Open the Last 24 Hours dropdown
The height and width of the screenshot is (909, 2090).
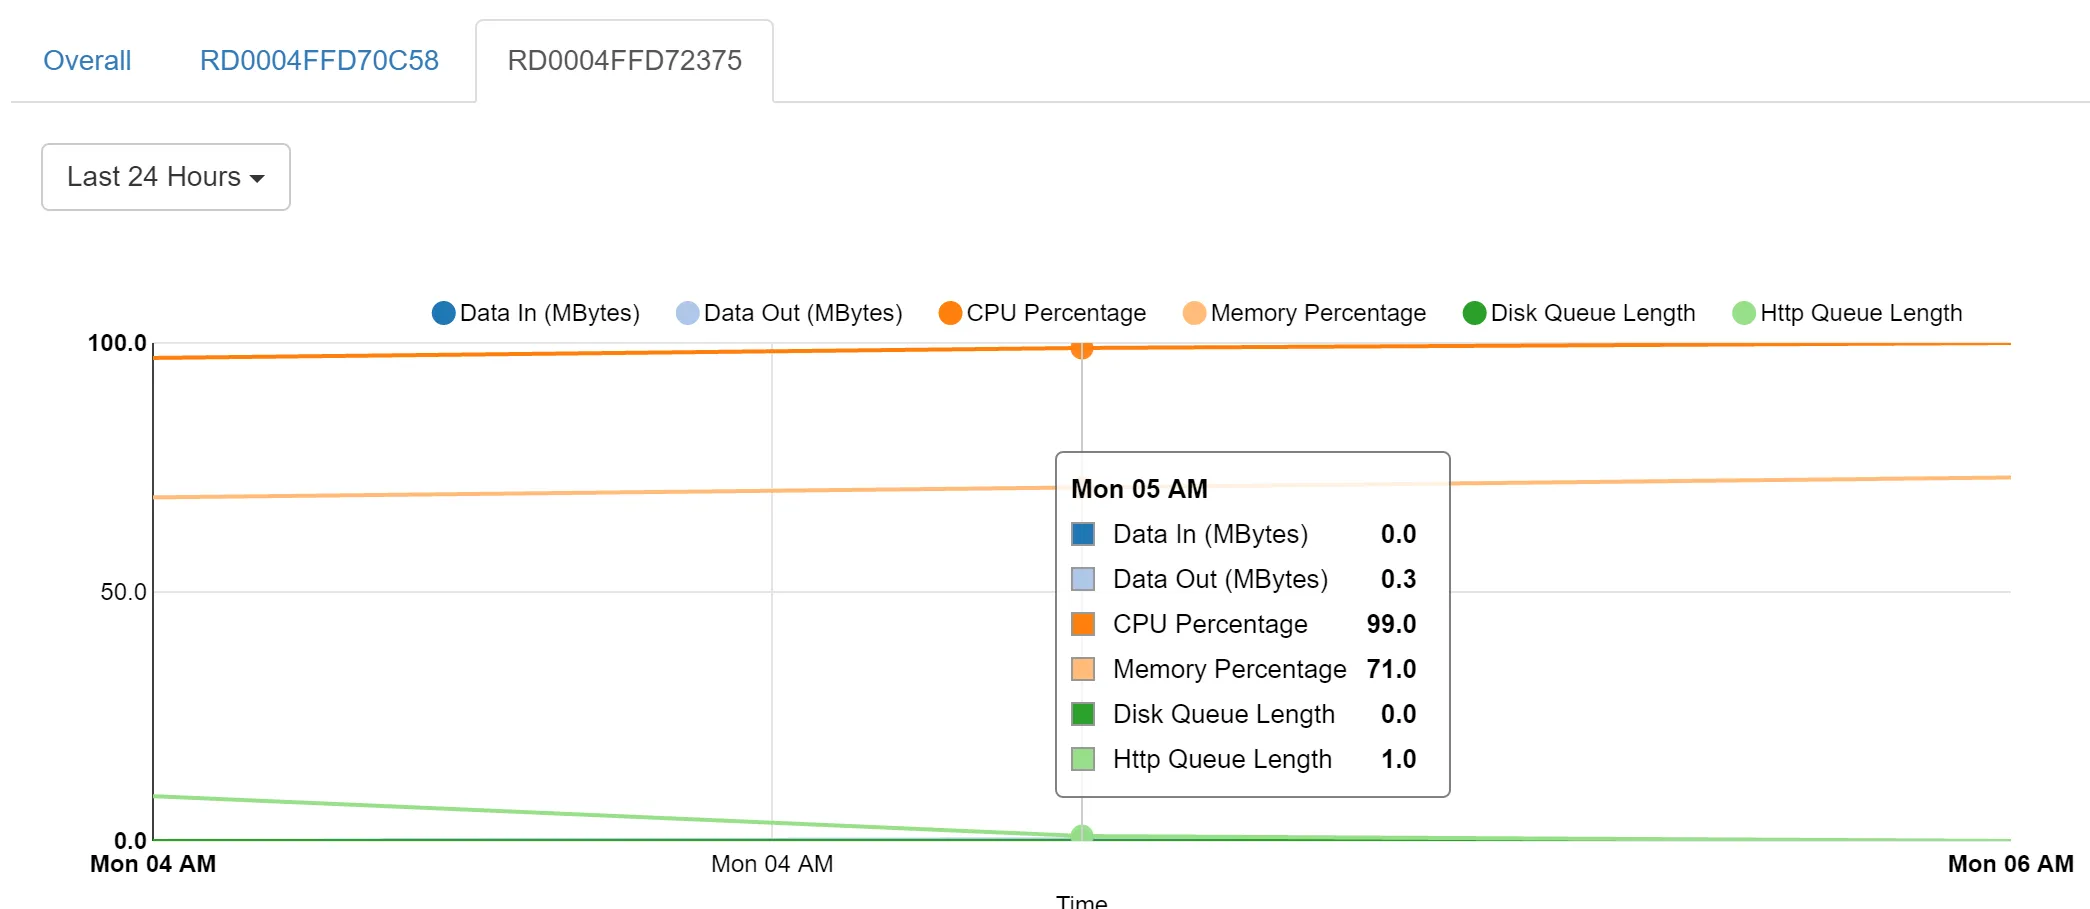(165, 177)
